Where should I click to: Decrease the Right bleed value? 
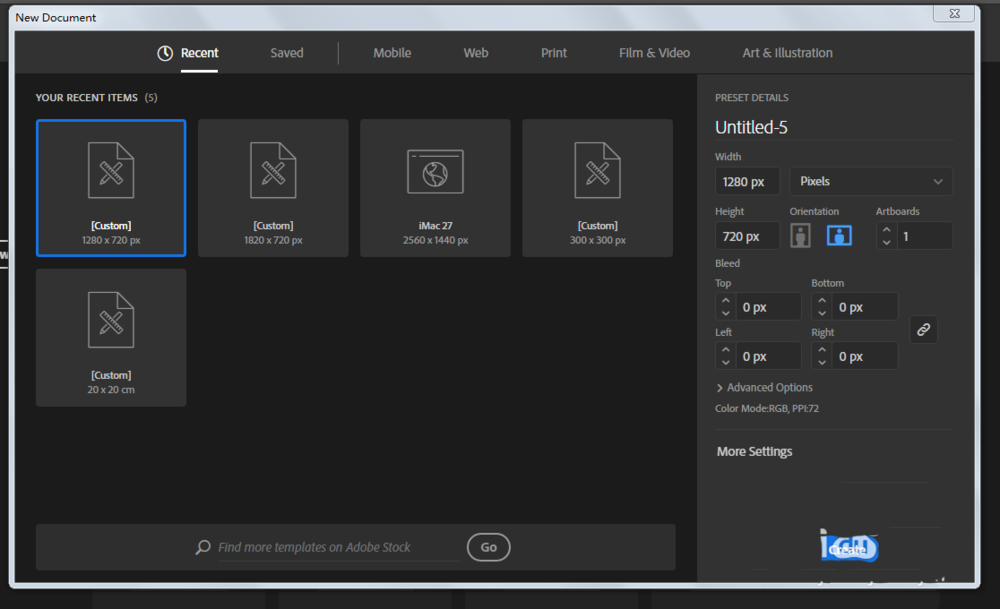coord(821,362)
